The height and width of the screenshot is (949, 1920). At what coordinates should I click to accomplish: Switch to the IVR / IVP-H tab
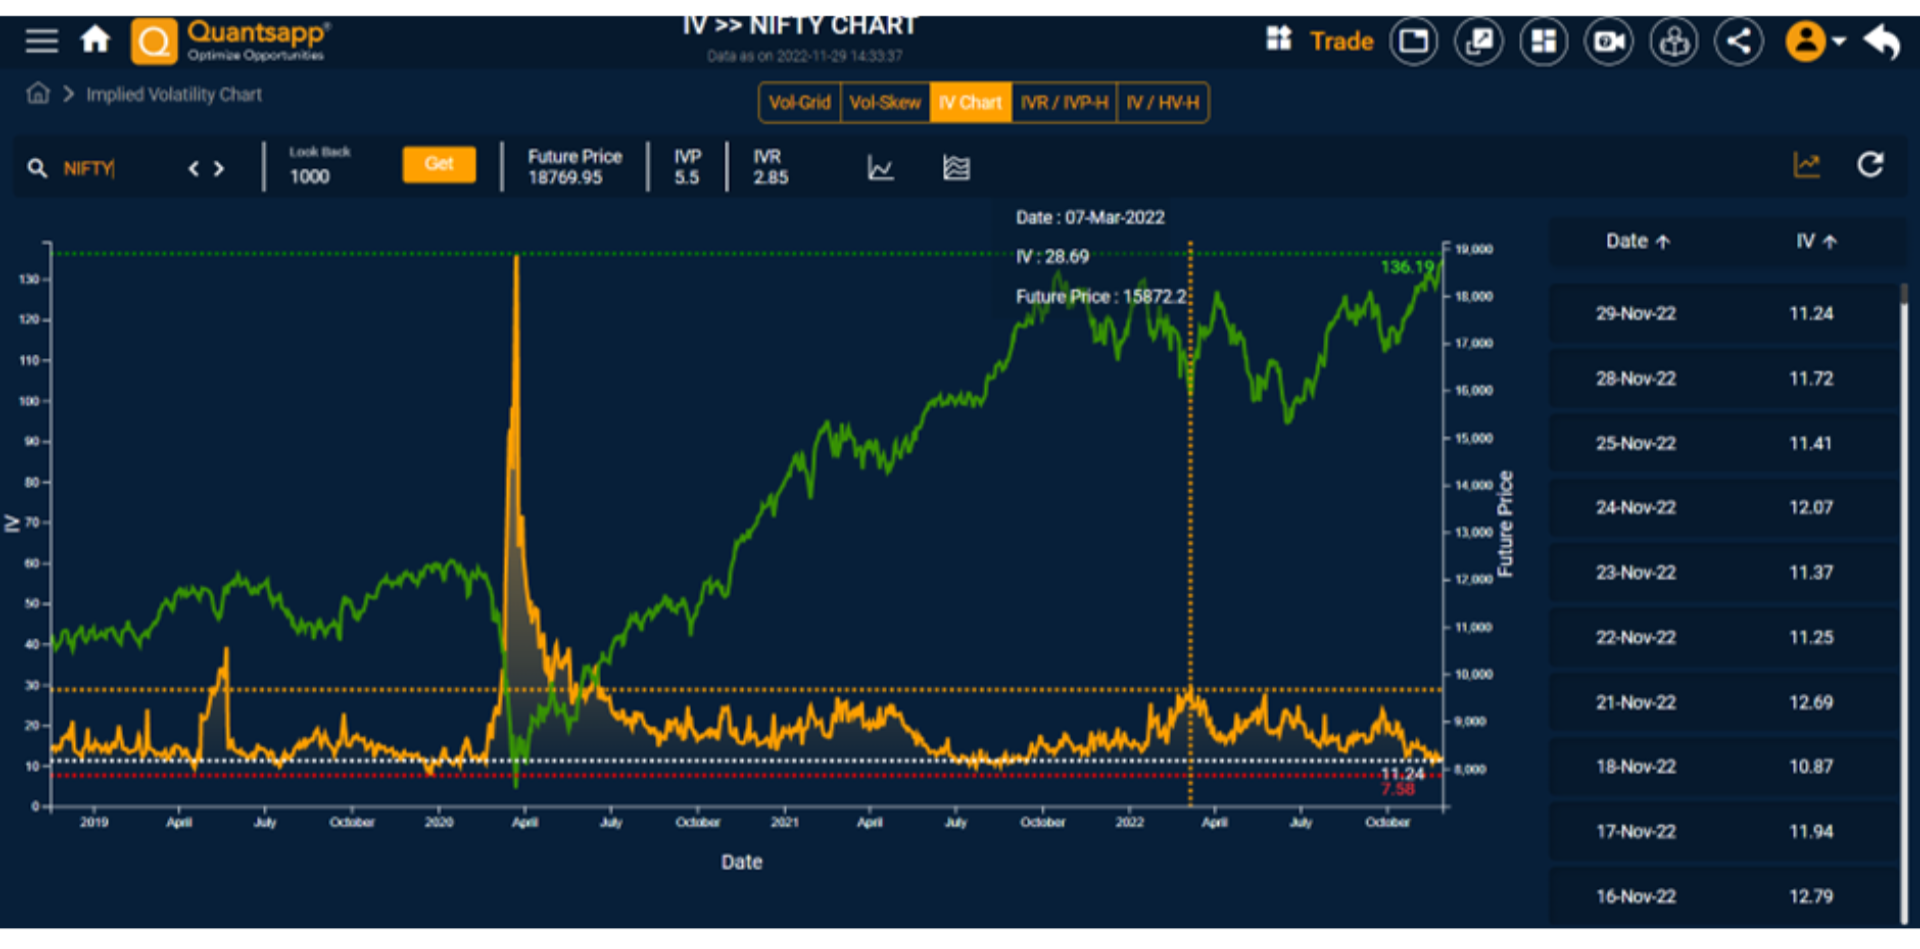pyautogui.click(x=1064, y=103)
